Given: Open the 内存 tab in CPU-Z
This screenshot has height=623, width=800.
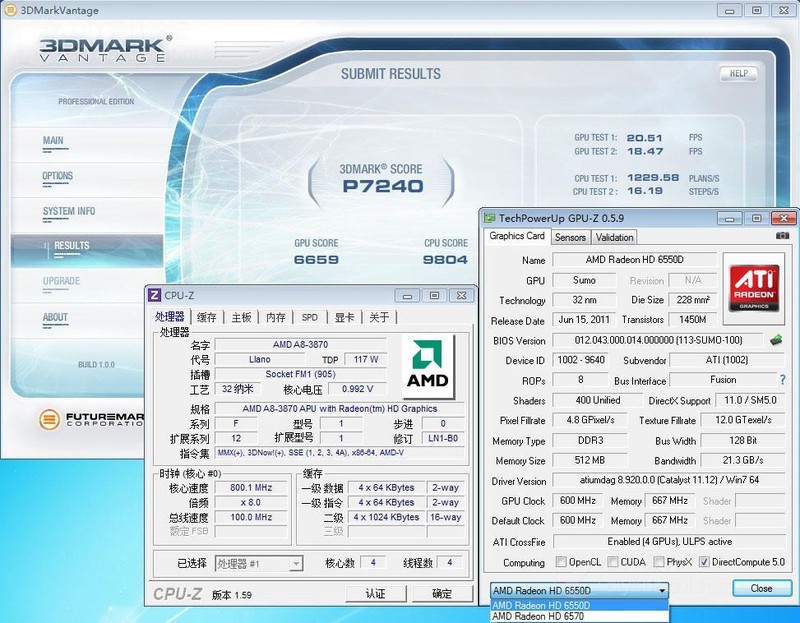Looking at the screenshot, I should coord(276,317).
